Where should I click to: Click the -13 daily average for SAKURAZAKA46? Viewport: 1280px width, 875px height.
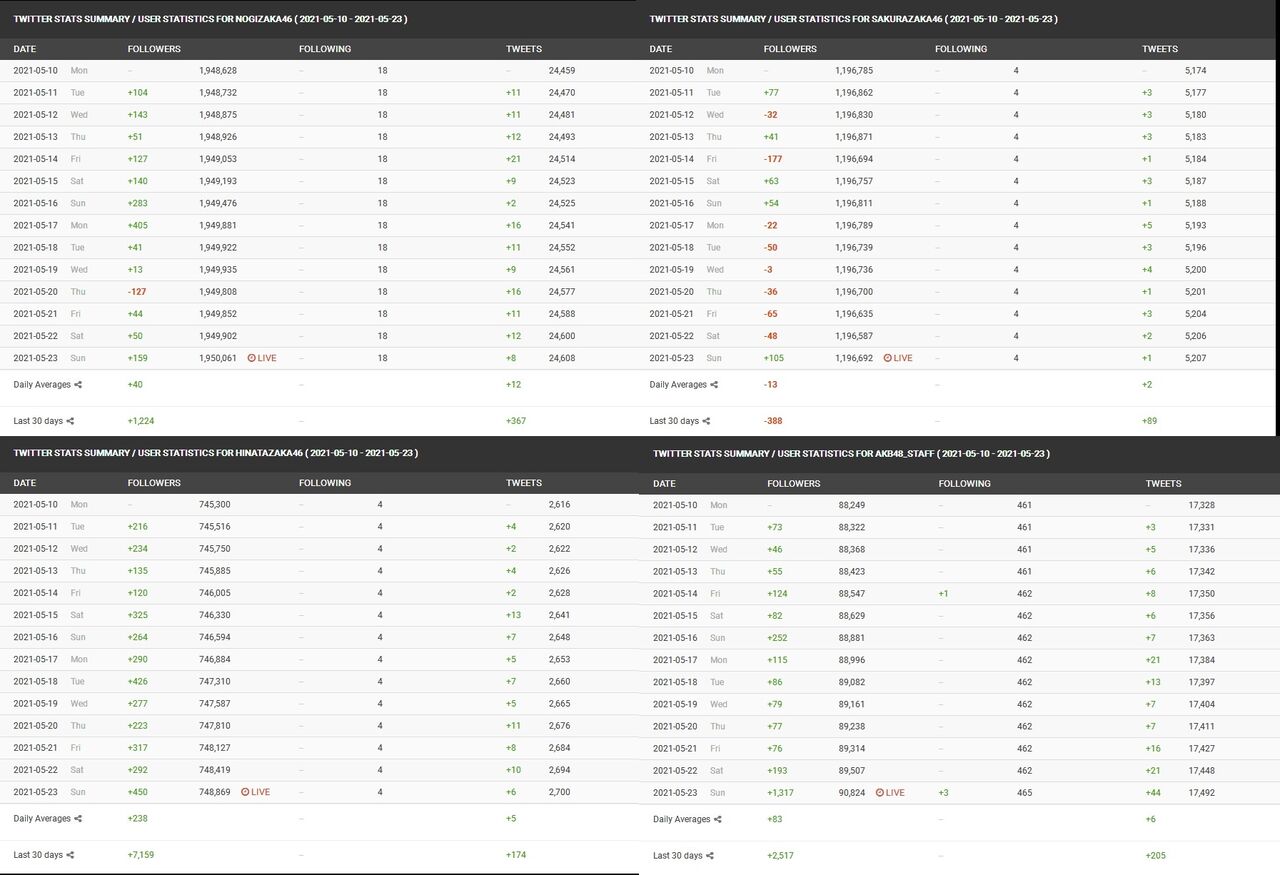pos(771,385)
